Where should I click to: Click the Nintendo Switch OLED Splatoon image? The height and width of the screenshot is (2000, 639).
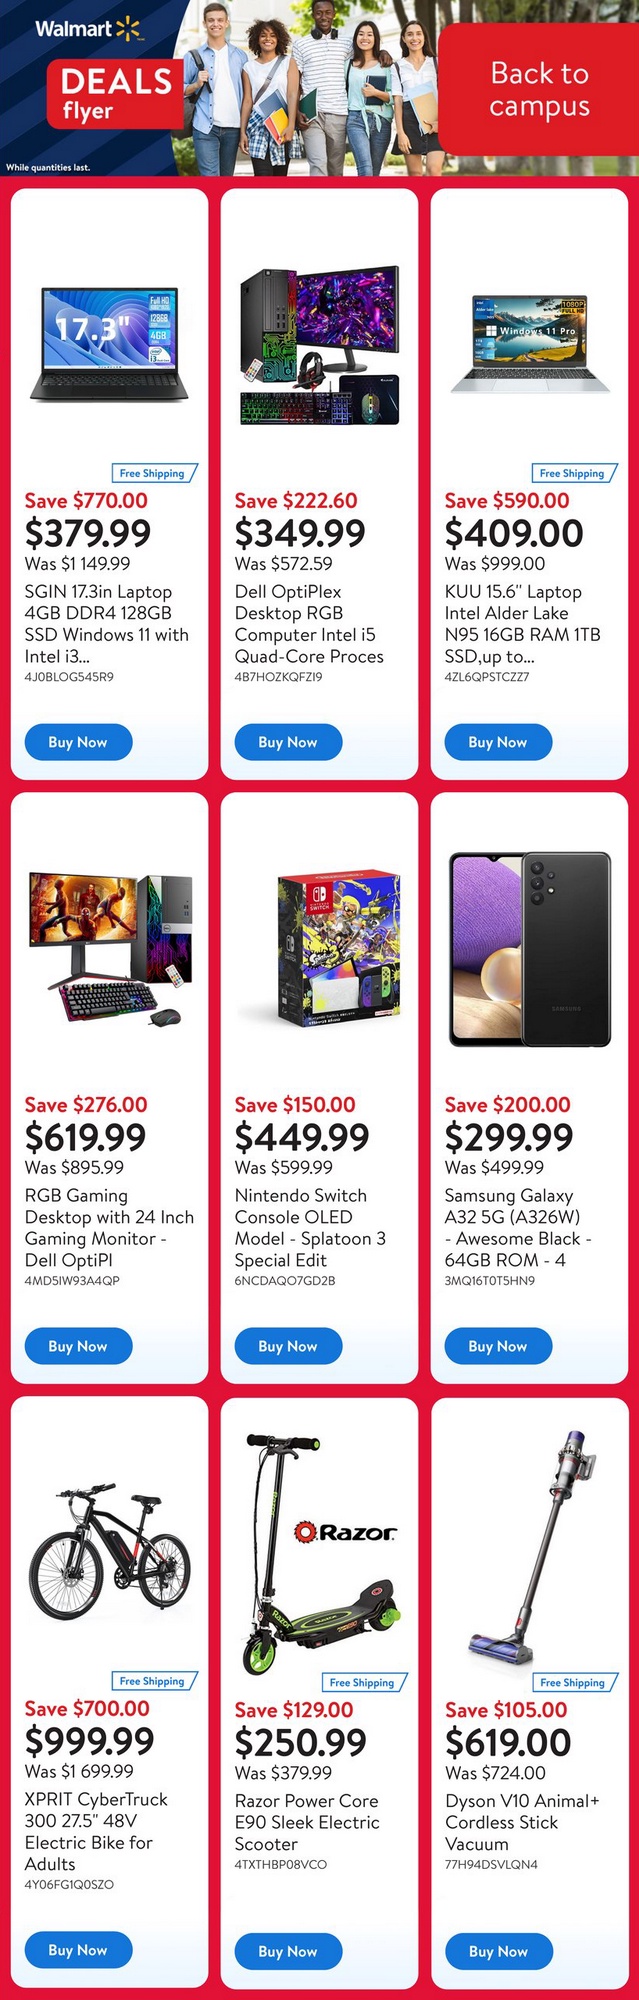click(320, 948)
